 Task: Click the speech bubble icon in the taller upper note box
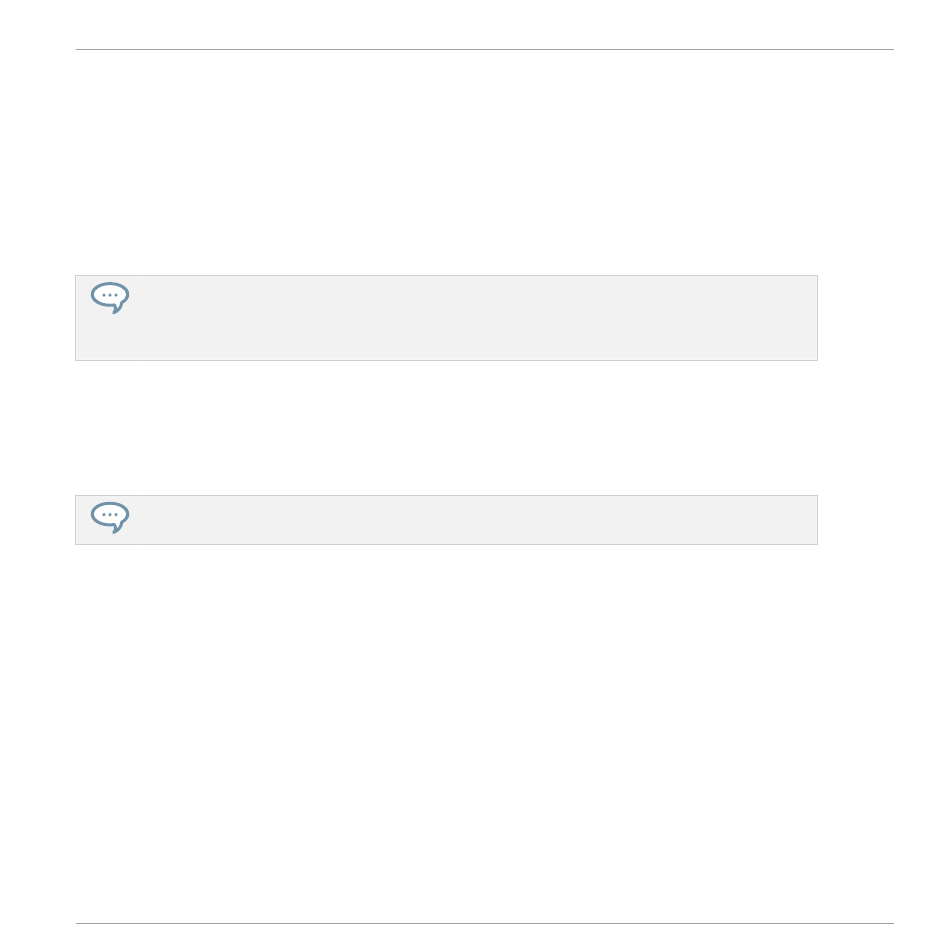(110, 297)
